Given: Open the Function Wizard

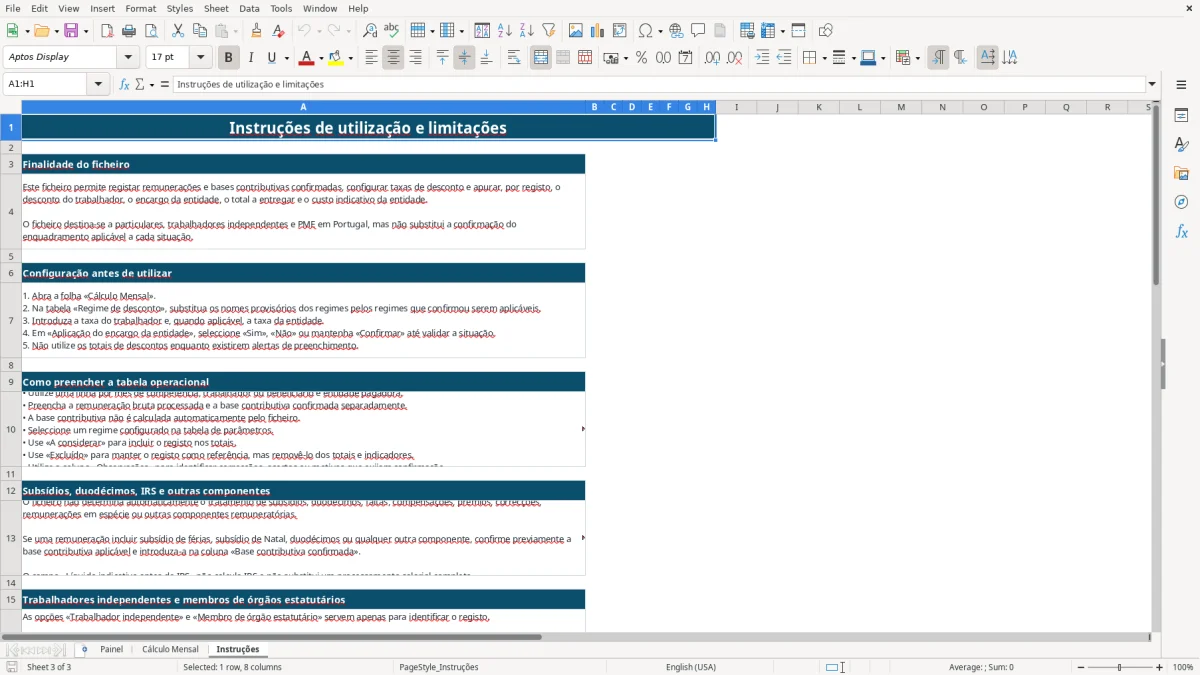Looking at the screenshot, I should (125, 84).
